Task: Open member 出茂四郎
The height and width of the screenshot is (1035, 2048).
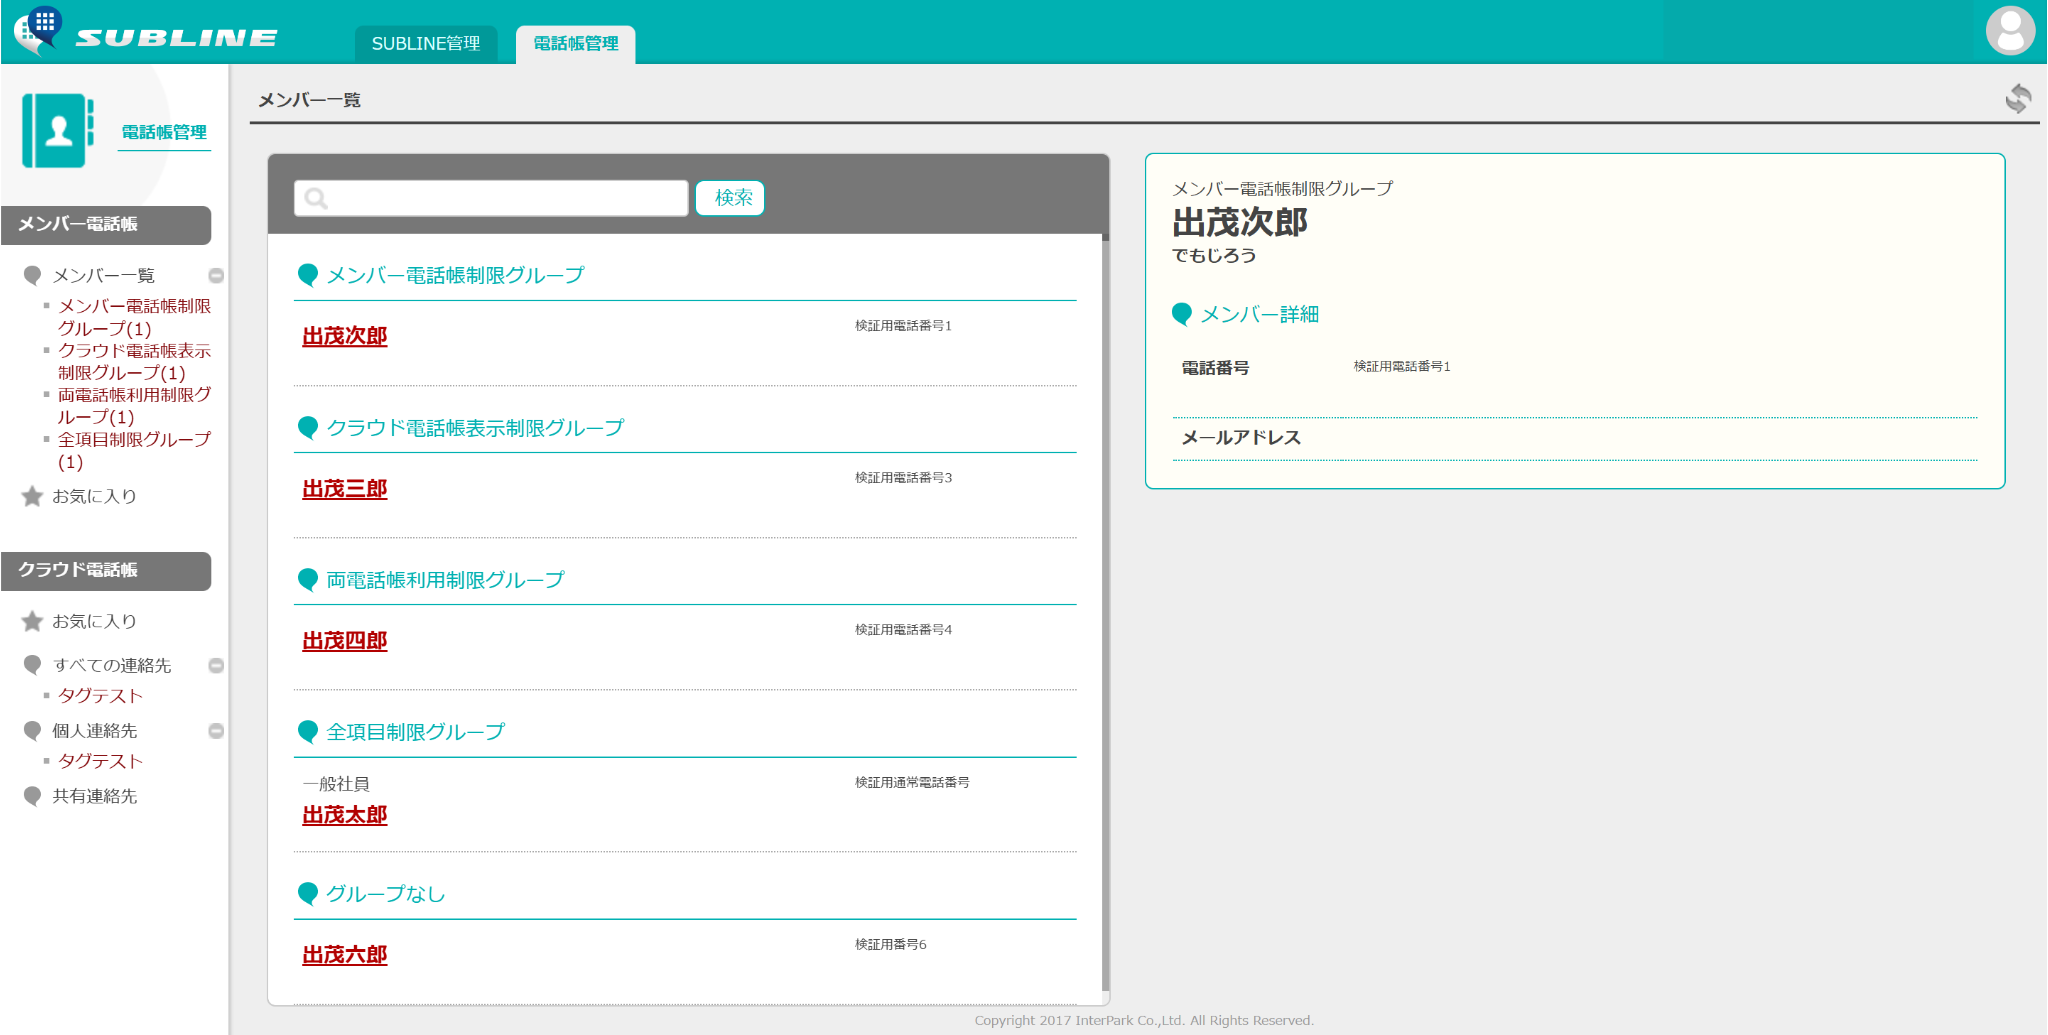Action: click(x=345, y=641)
